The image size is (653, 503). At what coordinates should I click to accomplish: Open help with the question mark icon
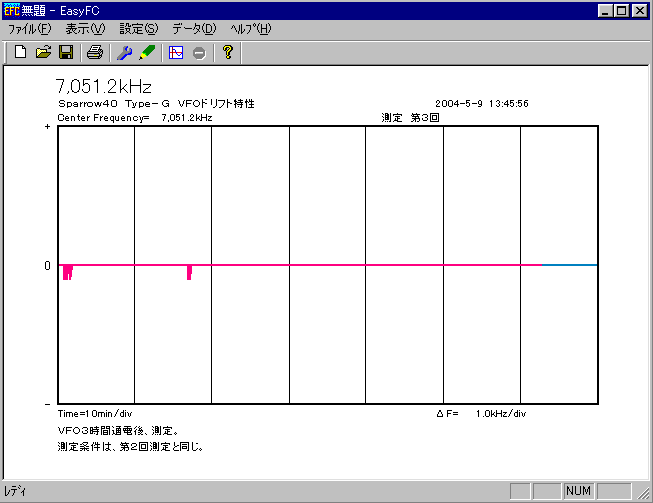tap(228, 52)
